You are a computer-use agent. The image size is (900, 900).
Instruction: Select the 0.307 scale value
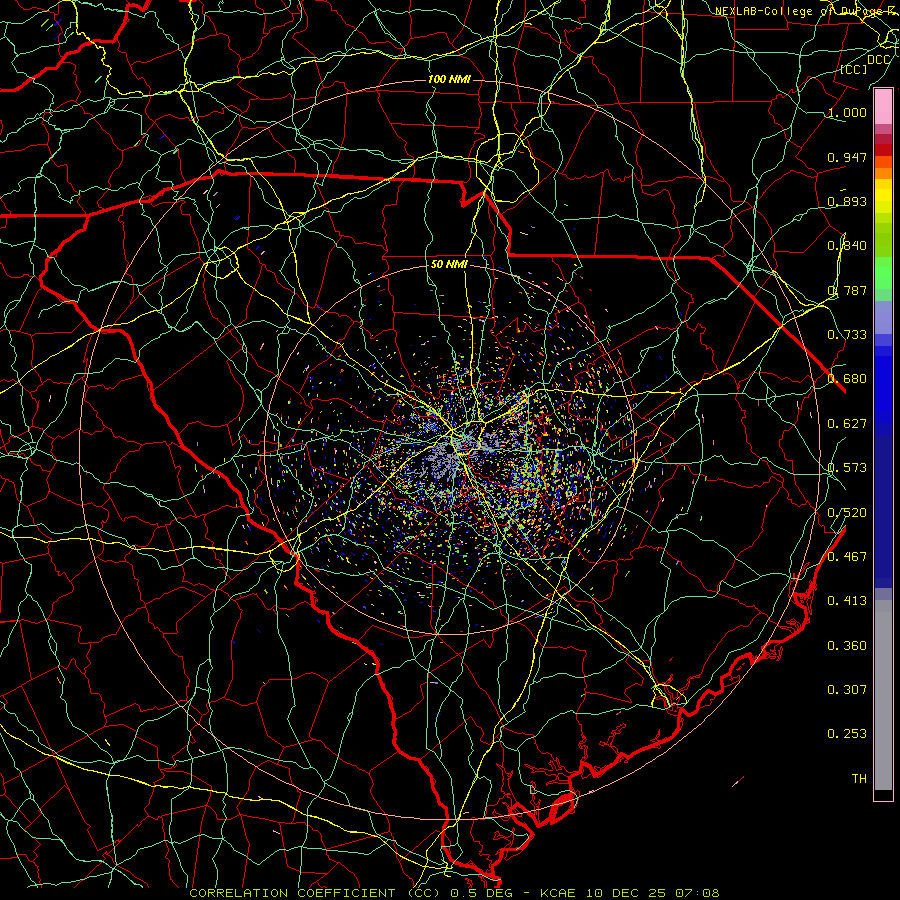pos(847,690)
